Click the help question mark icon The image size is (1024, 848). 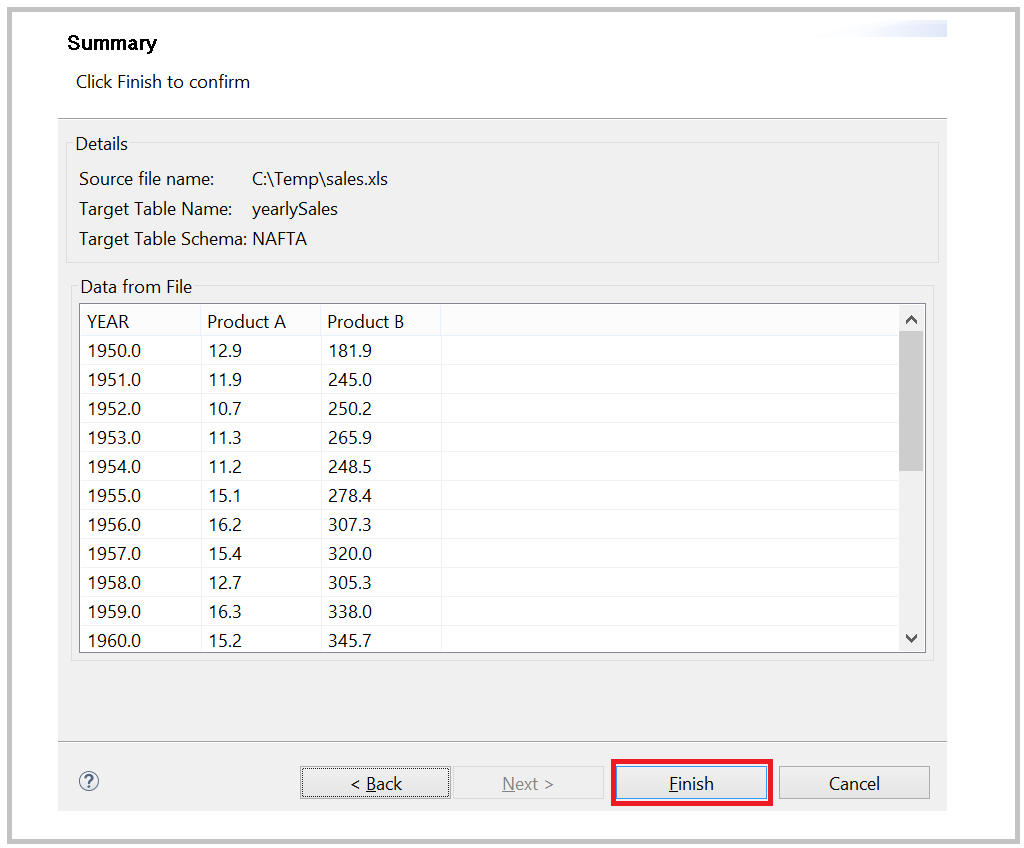88,781
